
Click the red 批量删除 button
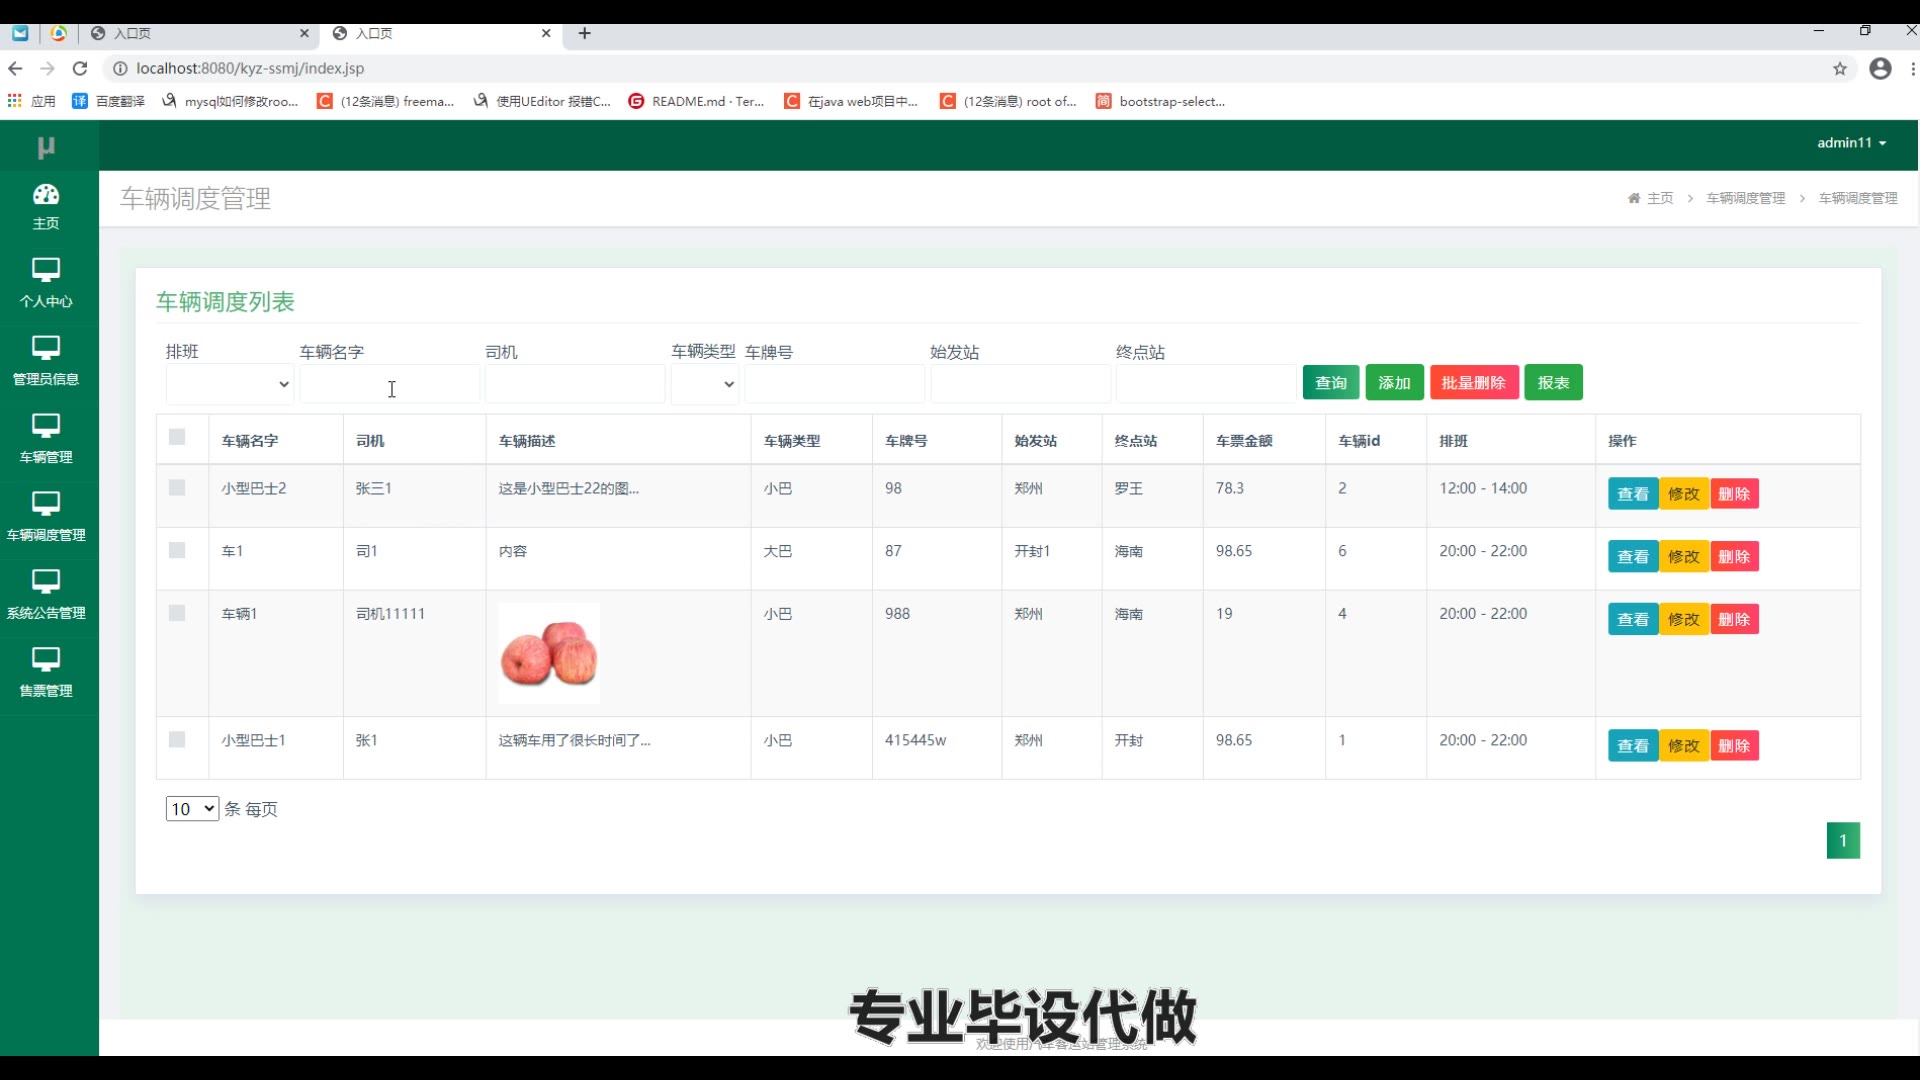pos(1473,382)
